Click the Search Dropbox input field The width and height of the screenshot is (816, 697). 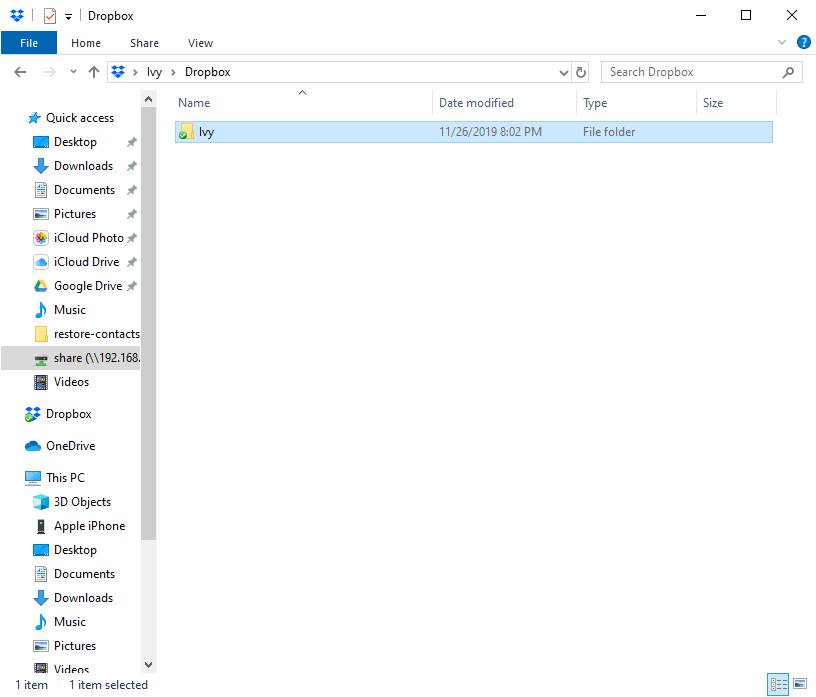[x=690, y=72]
